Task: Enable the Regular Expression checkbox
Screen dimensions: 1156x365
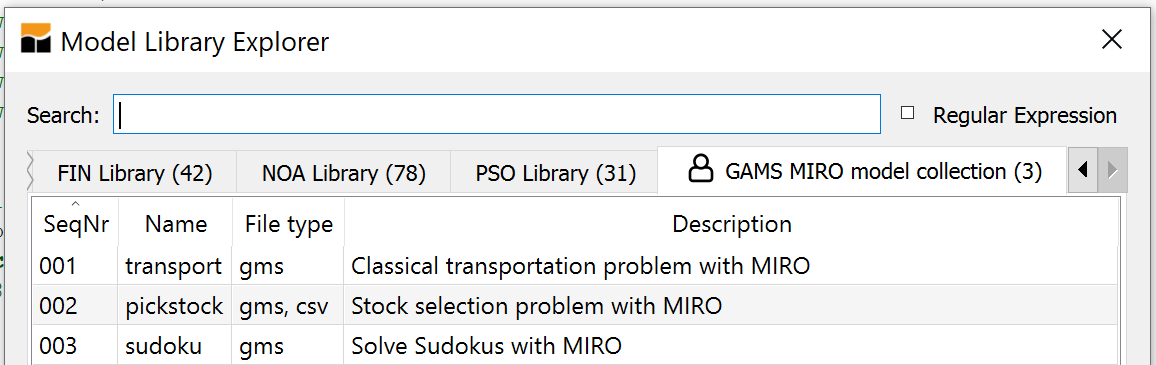Action: pos(908,114)
